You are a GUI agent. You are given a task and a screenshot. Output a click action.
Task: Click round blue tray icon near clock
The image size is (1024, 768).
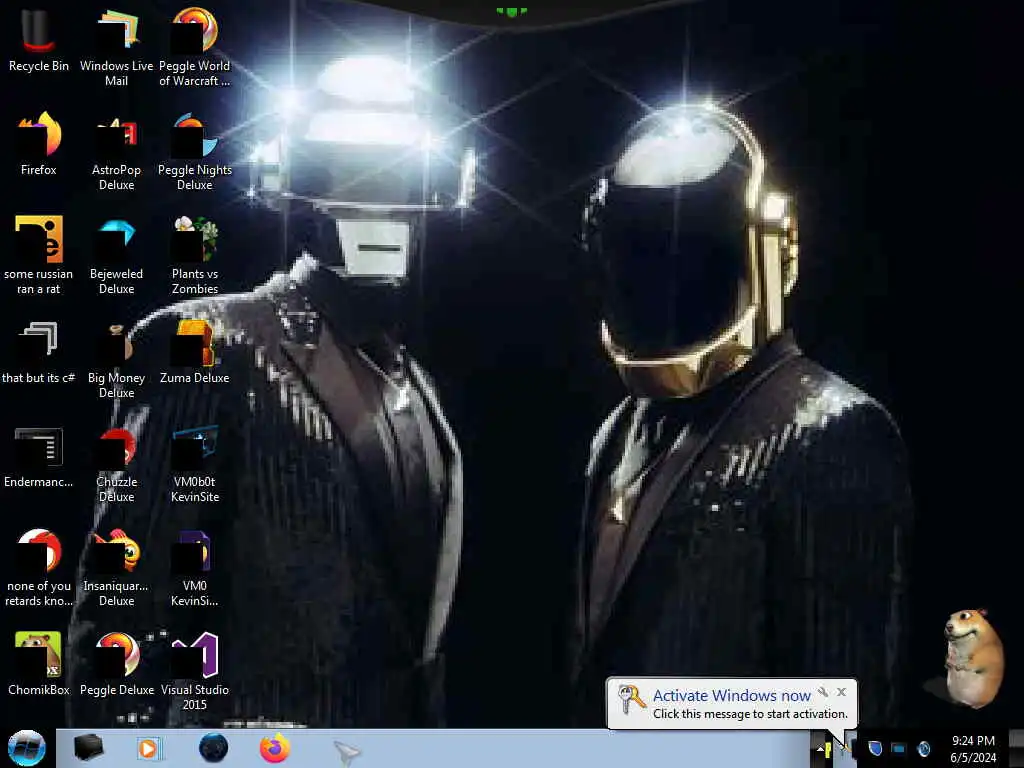923,748
